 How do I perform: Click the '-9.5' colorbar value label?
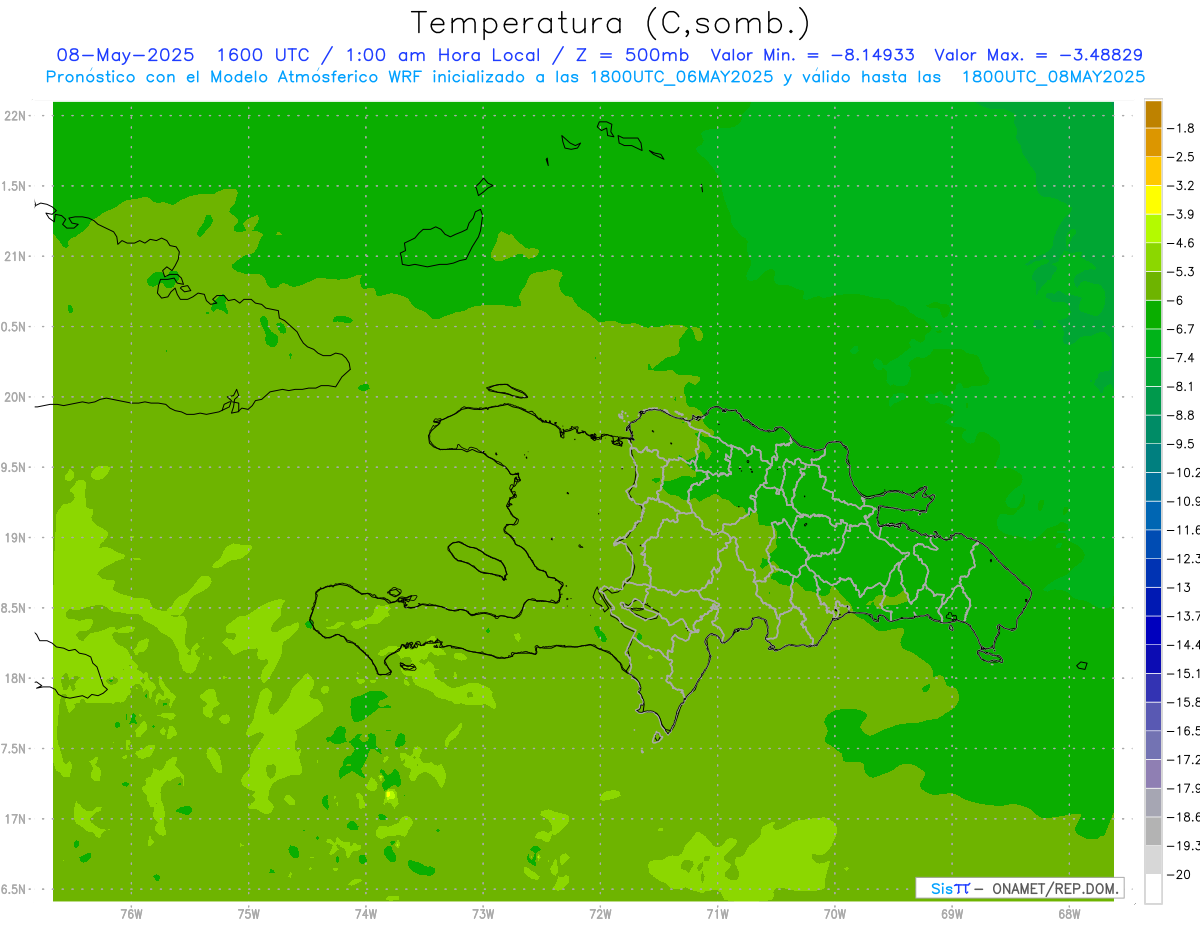[x=1181, y=443]
